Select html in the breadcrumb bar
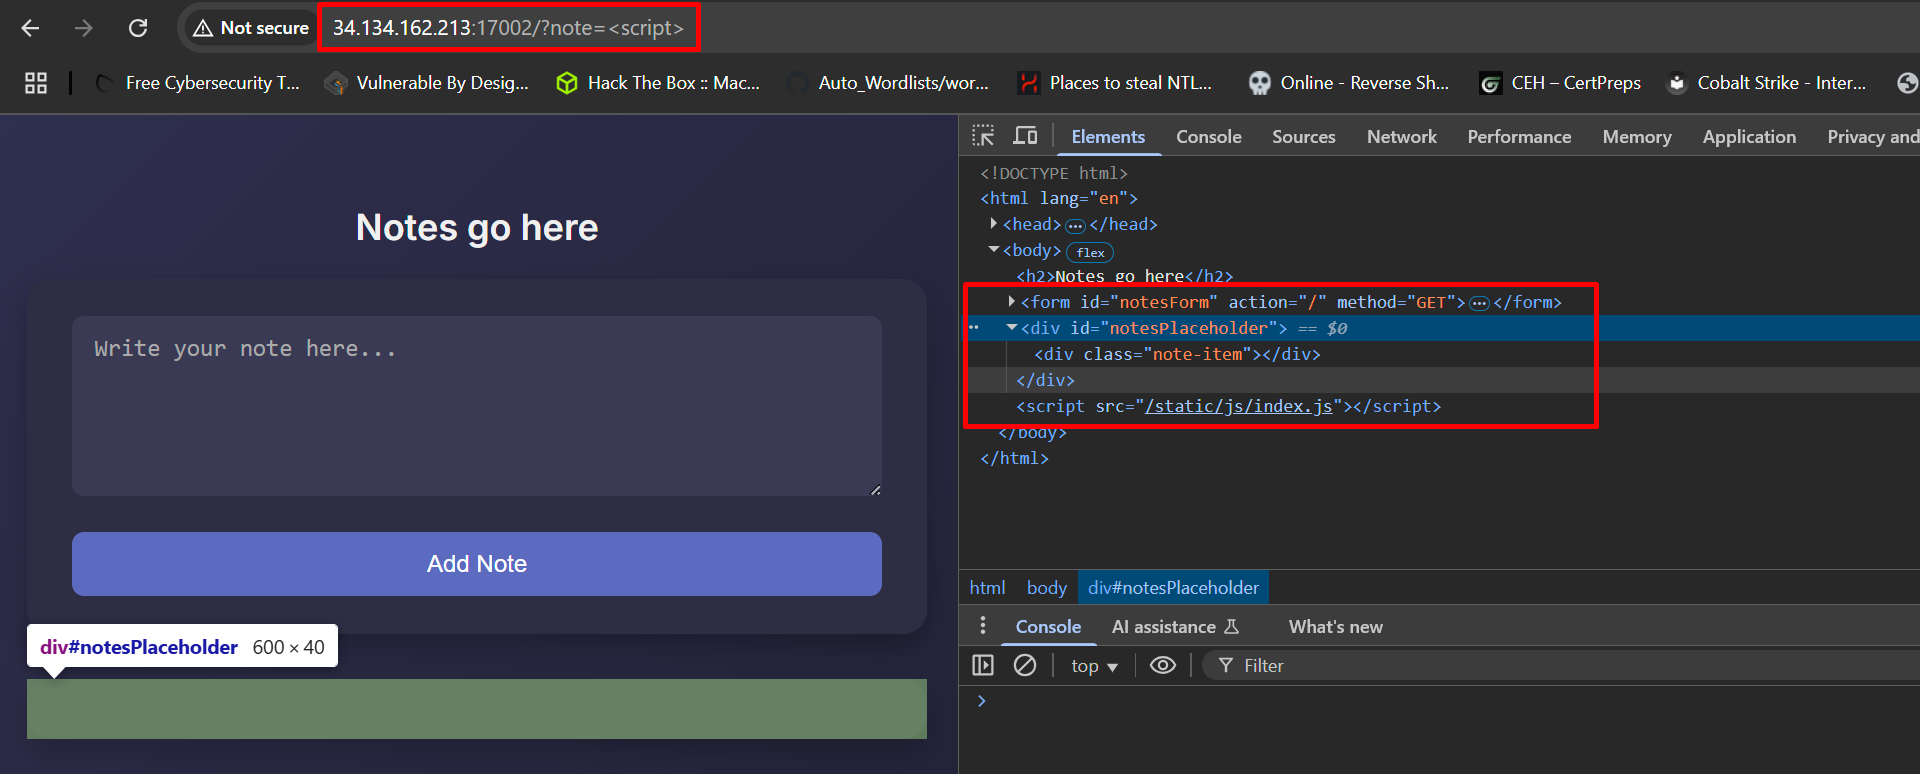Viewport: 1920px width, 774px height. click(x=987, y=588)
